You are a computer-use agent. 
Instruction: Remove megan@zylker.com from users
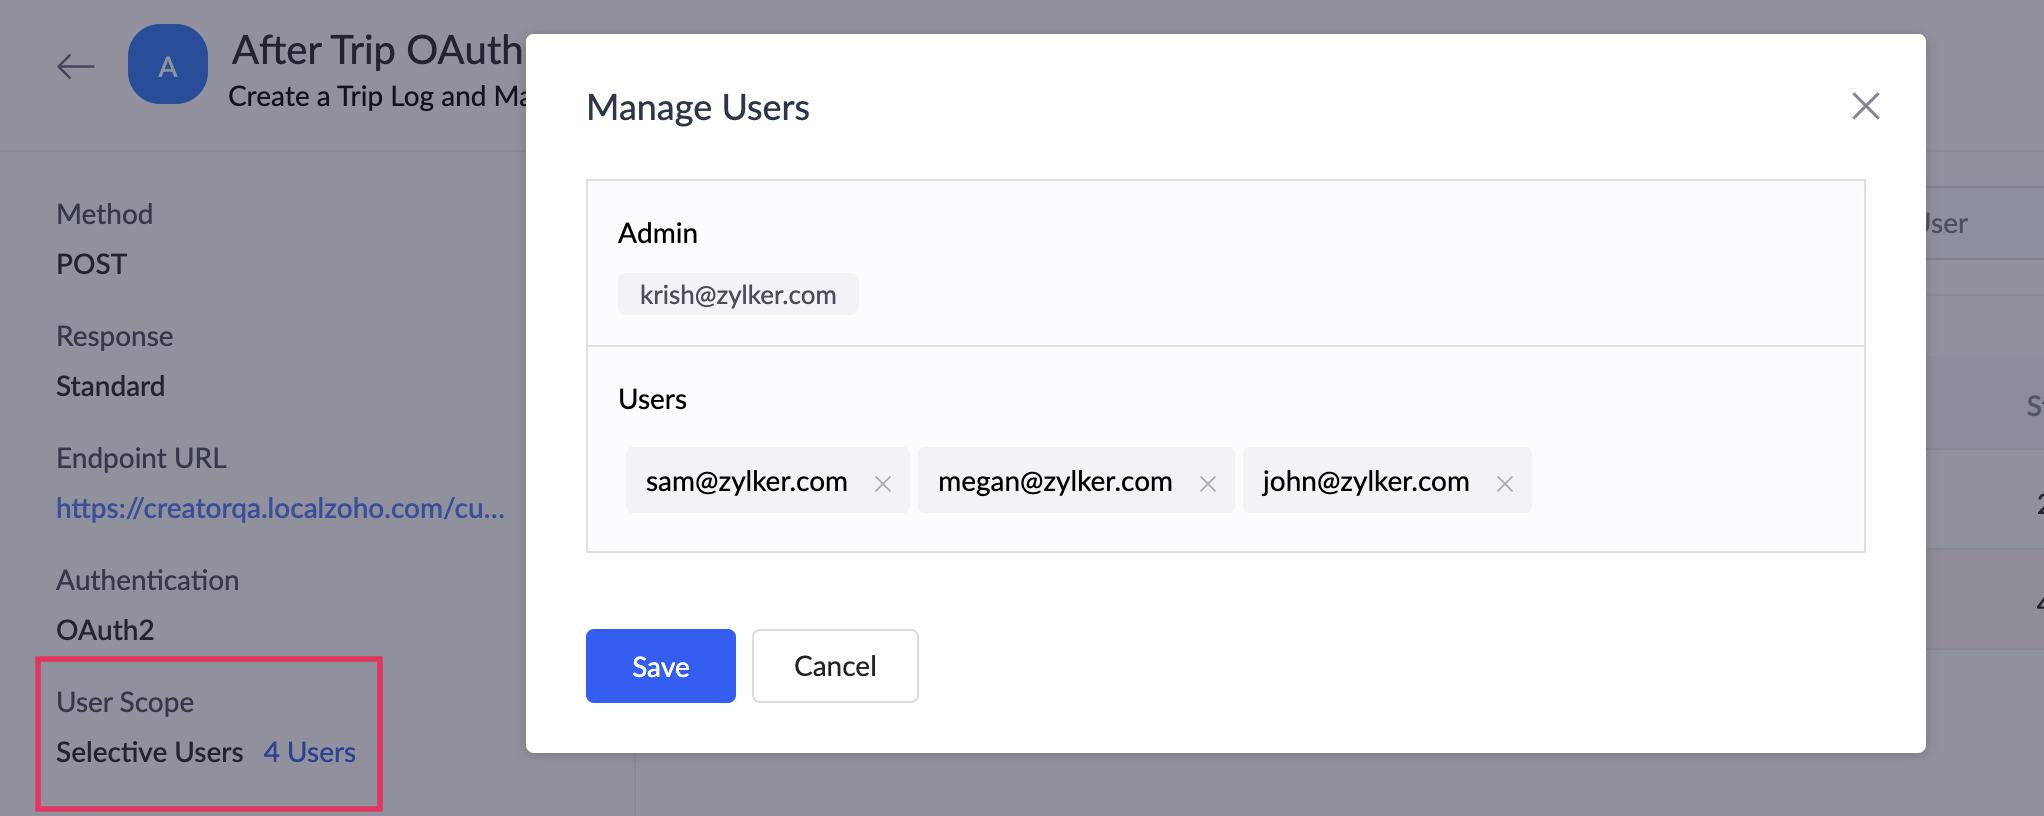(1208, 484)
